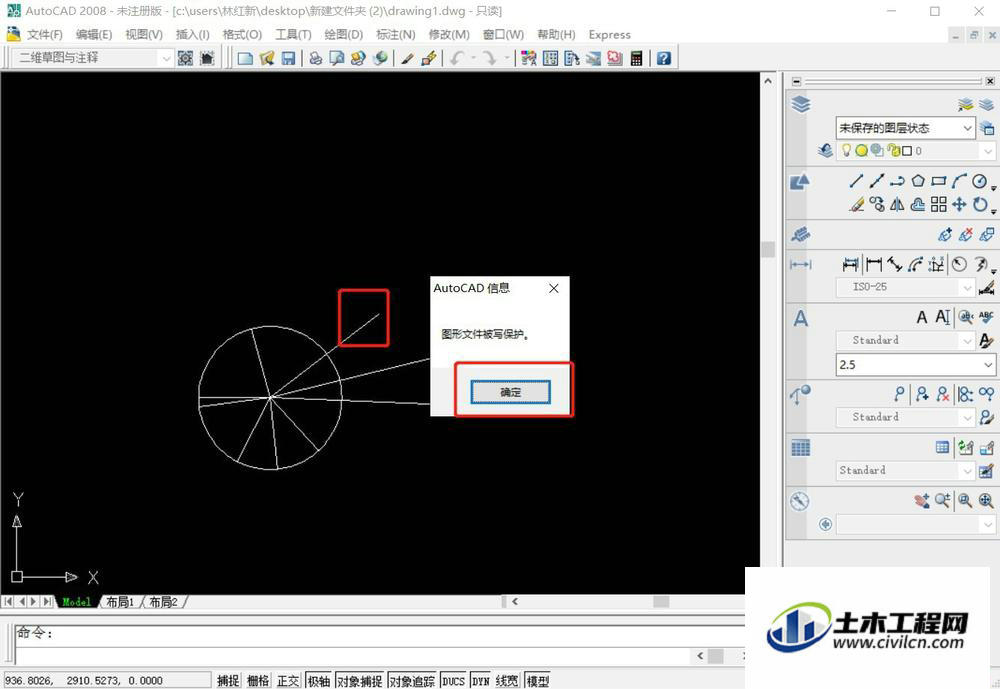Click the Redo arrow icon

489,59
